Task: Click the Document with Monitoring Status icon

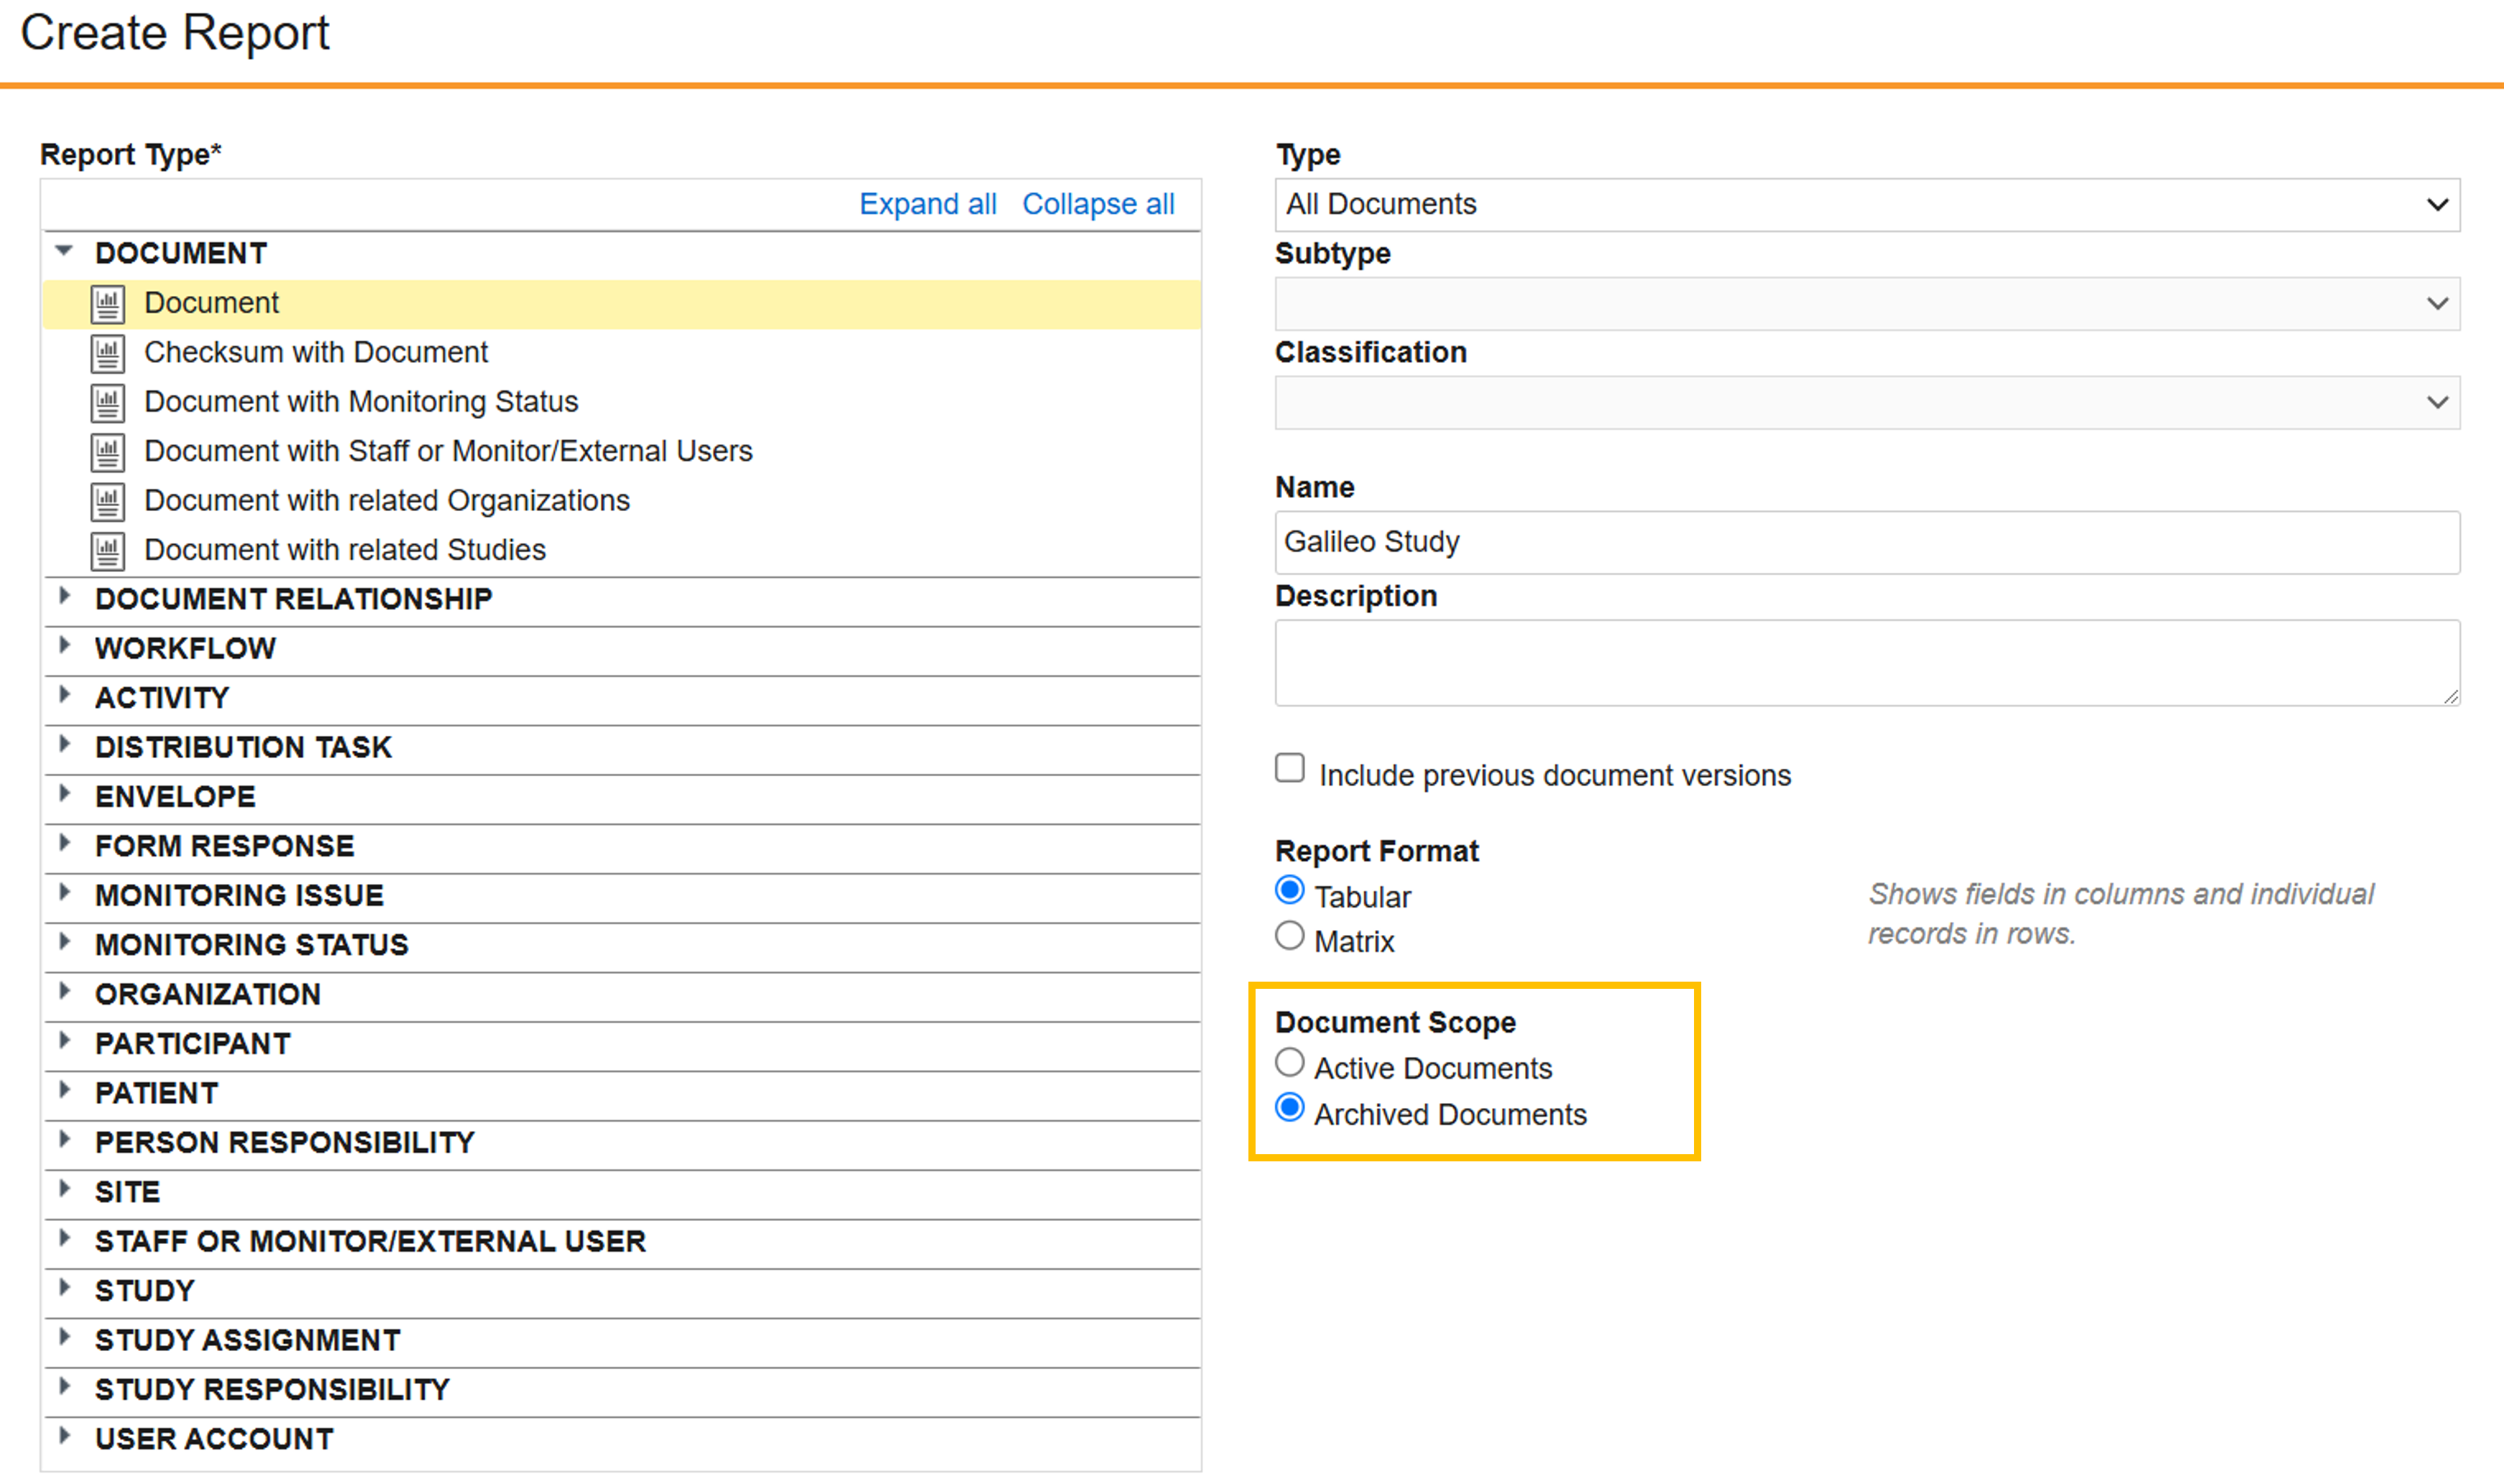Action: [x=108, y=402]
